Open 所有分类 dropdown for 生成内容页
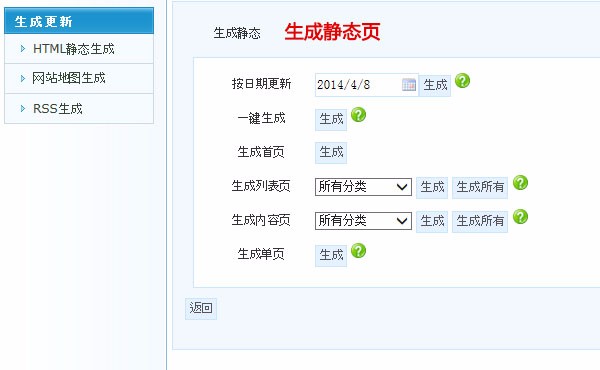600x370 pixels. (363, 221)
